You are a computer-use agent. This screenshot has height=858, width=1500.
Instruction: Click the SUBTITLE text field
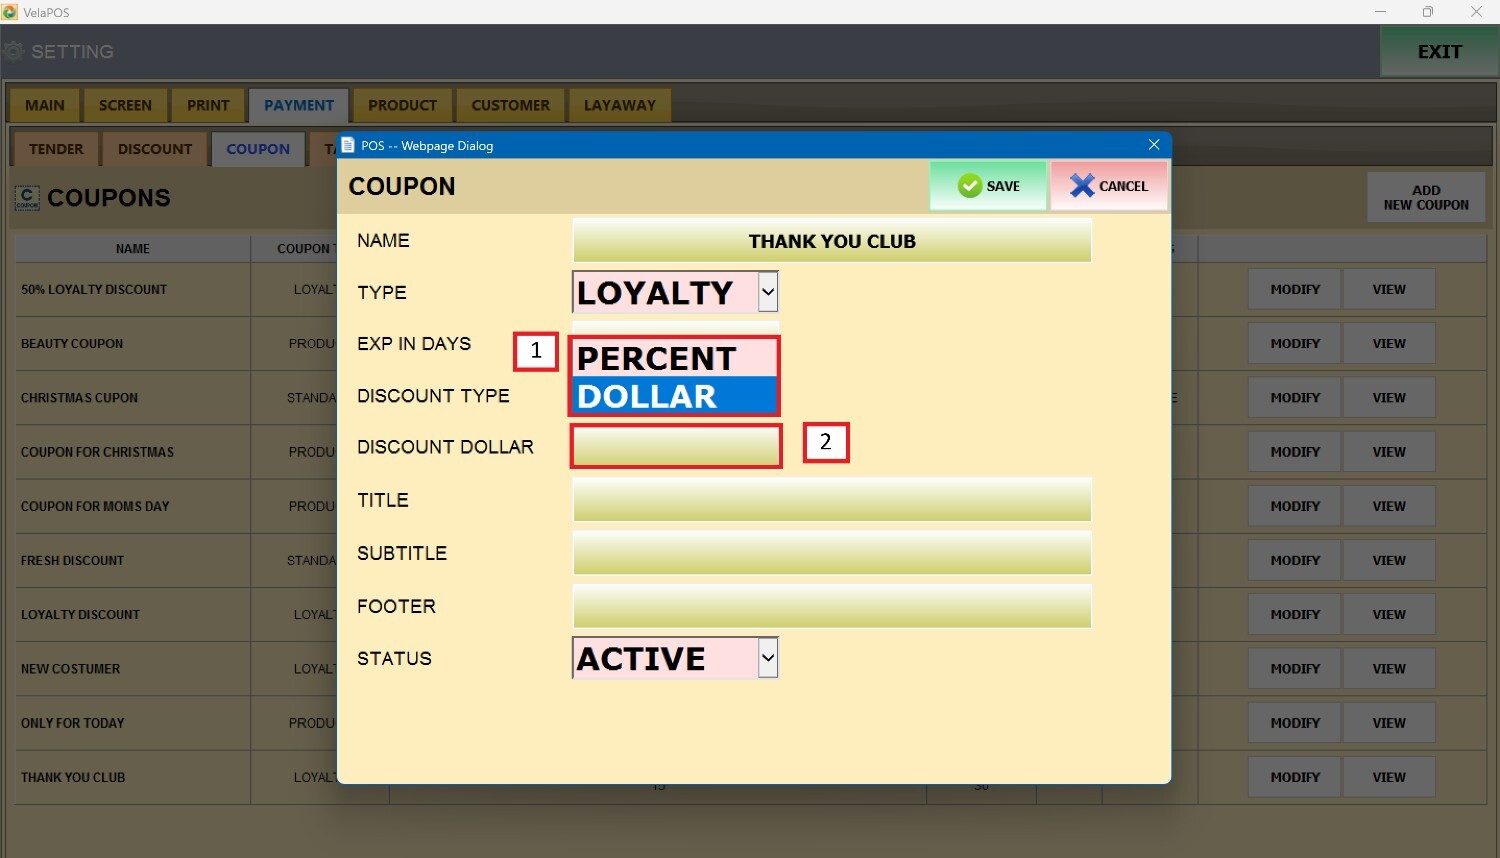pyautogui.click(x=832, y=553)
